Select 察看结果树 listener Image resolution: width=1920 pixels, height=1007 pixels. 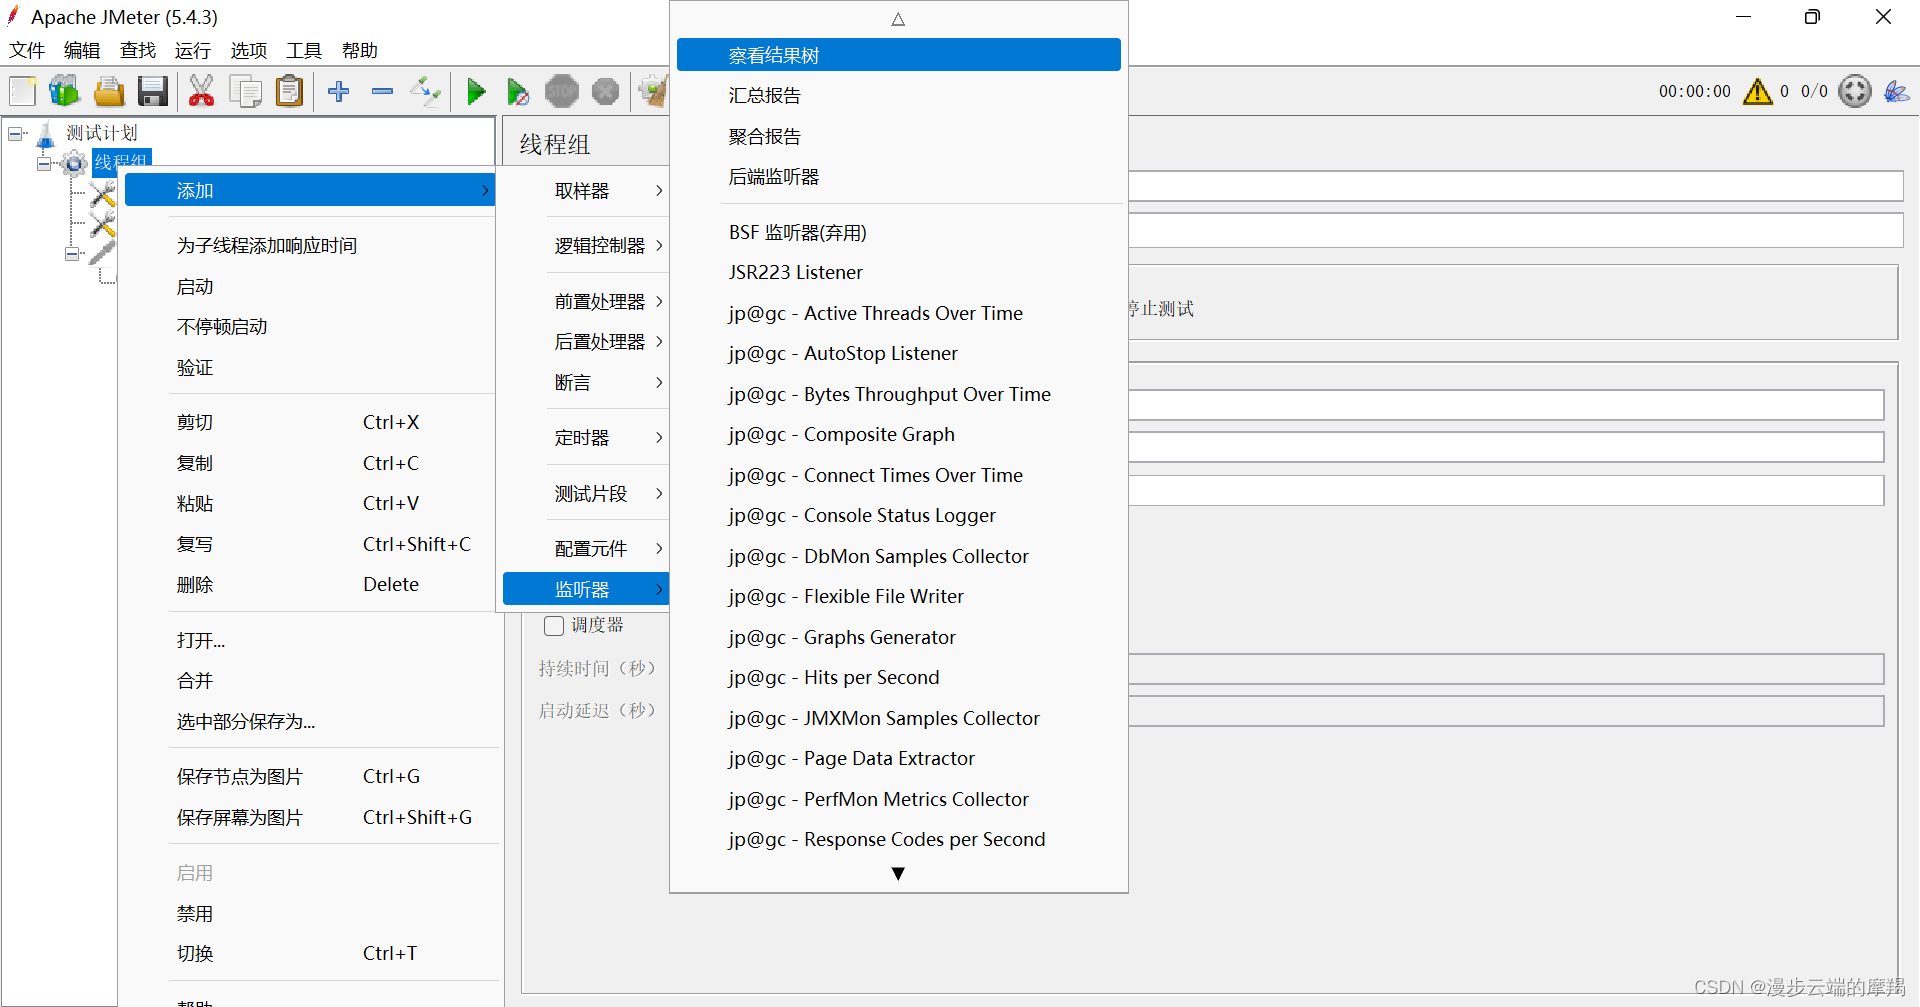click(898, 56)
